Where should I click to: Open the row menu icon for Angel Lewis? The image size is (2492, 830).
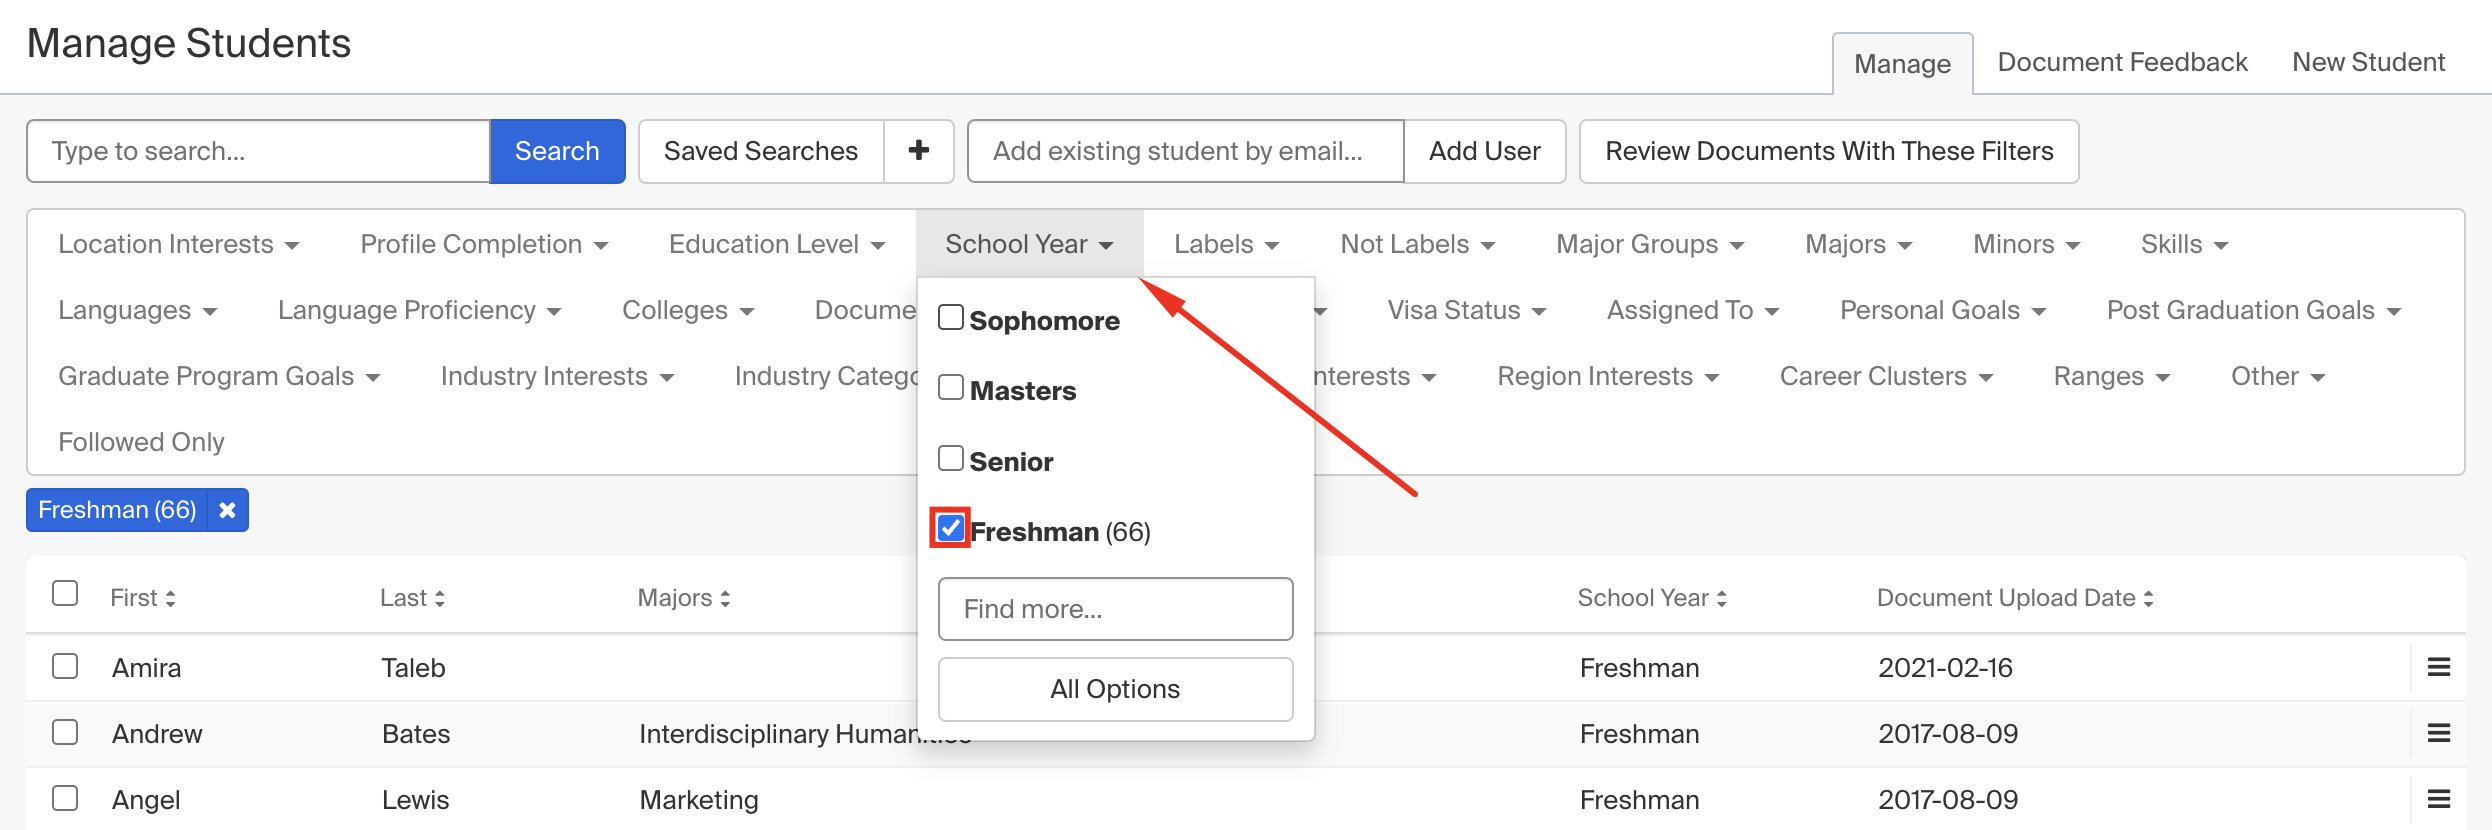[x=2439, y=799]
